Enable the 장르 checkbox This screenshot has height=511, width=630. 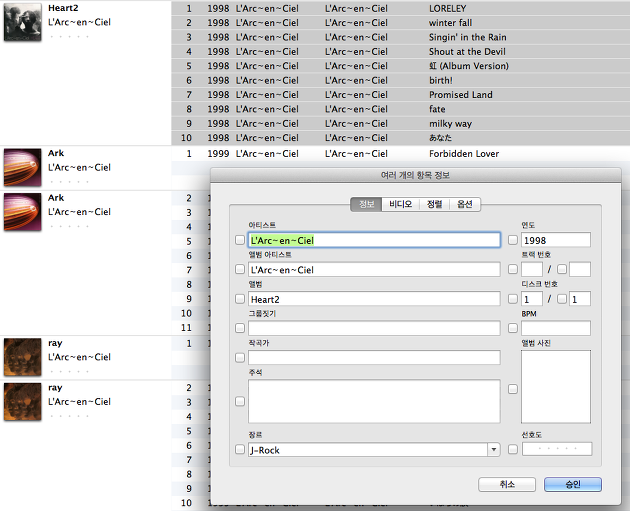(240, 449)
